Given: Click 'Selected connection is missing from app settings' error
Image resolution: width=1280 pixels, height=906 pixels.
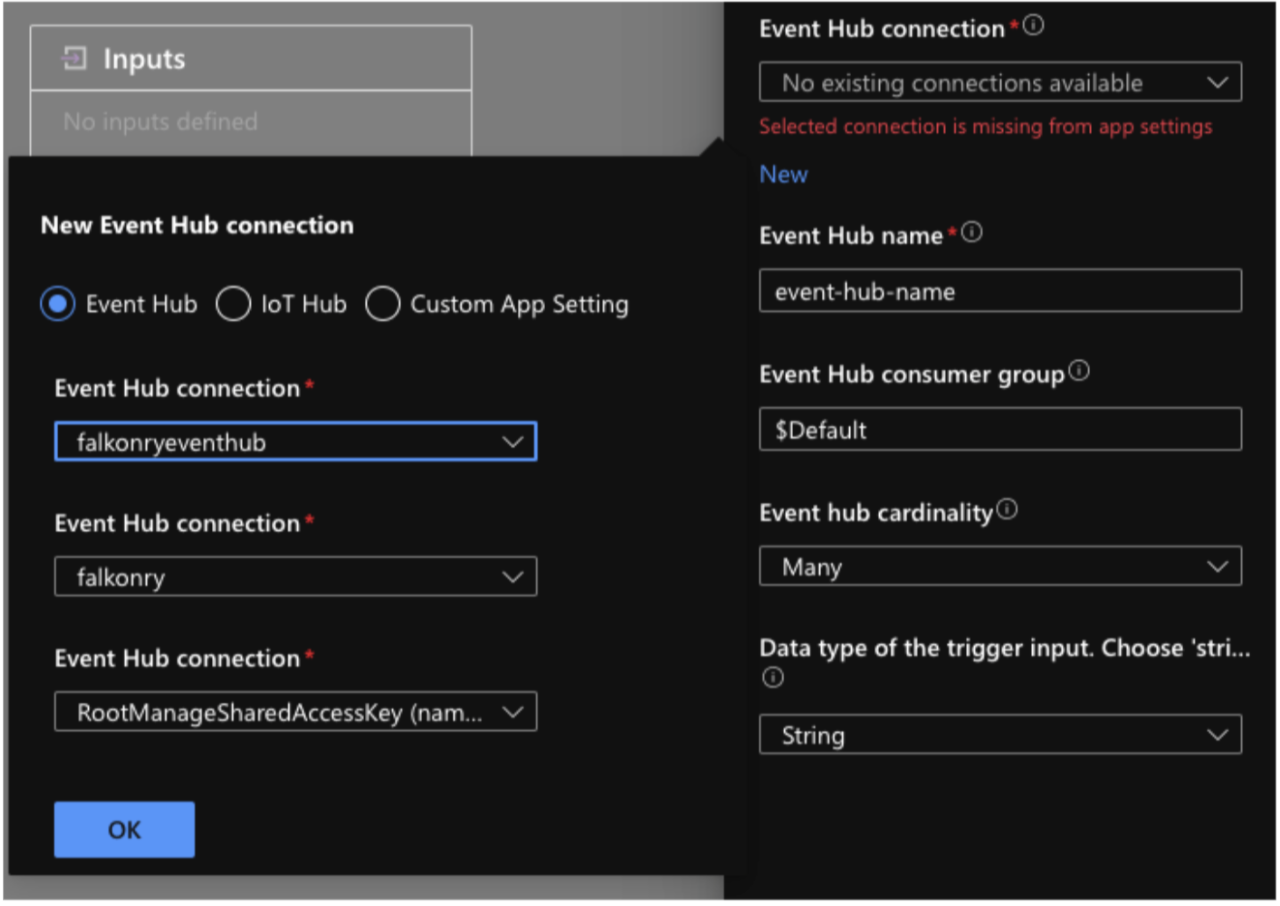Looking at the screenshot, I should (986, 127).
